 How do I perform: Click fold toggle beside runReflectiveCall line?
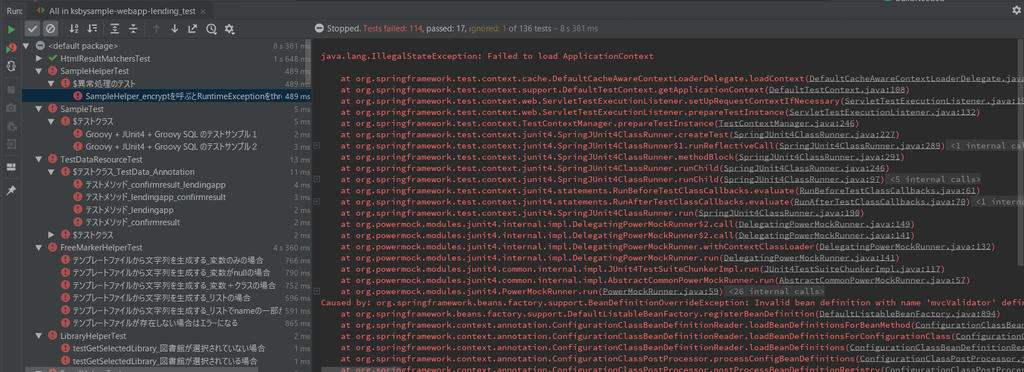click(317, 146)
